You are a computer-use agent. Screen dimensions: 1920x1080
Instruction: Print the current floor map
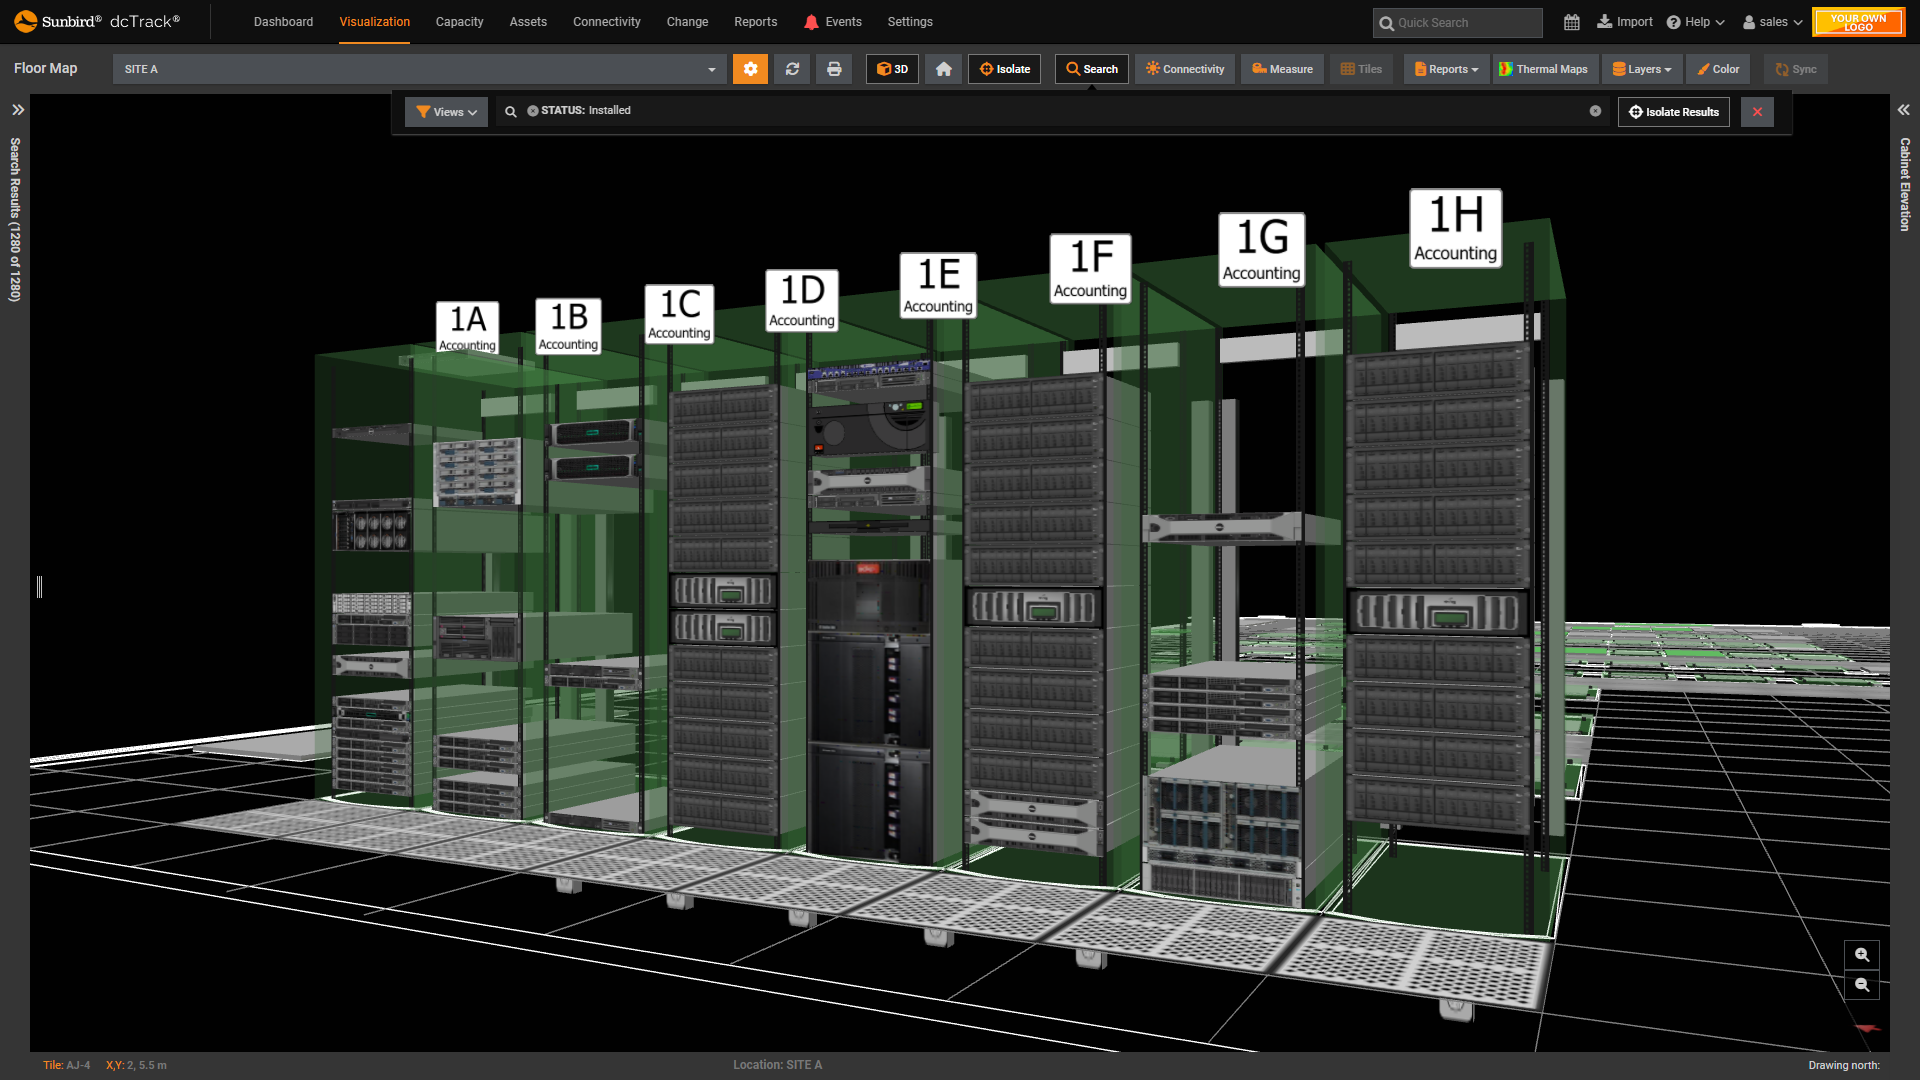pyautogui.click(x=834, y=69)
